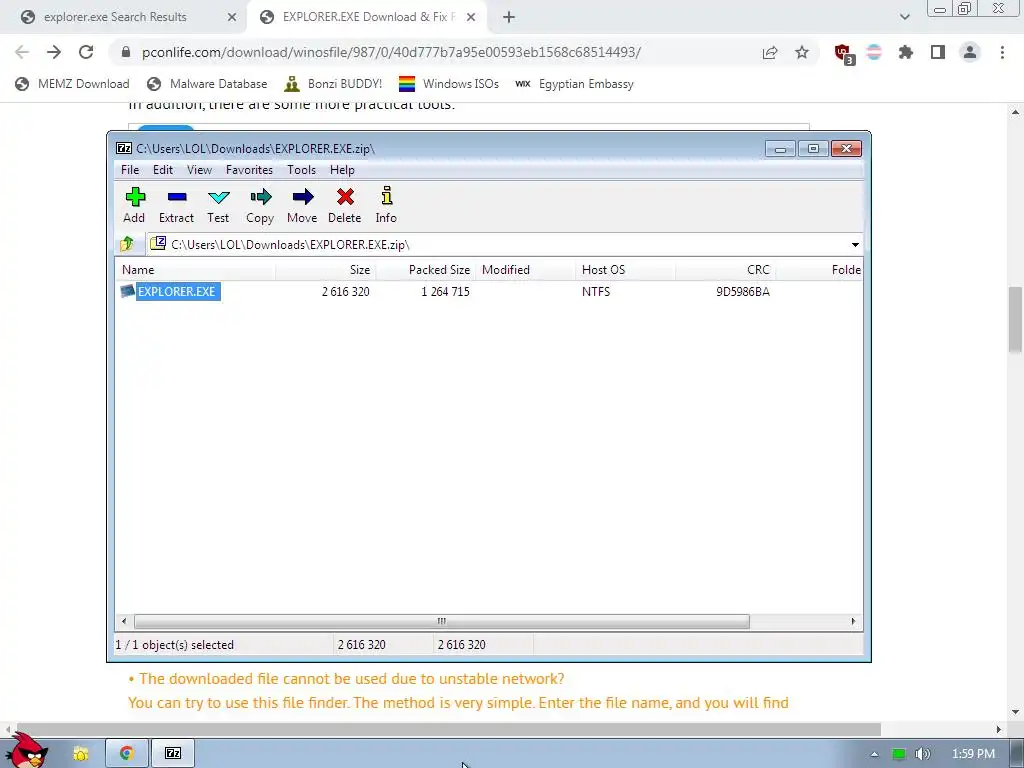Open the Tools menu in 7-Zip
Image resolution: width=1024 pixels, height=768 pixels.
pyautogui.click(x=301, y=170)
